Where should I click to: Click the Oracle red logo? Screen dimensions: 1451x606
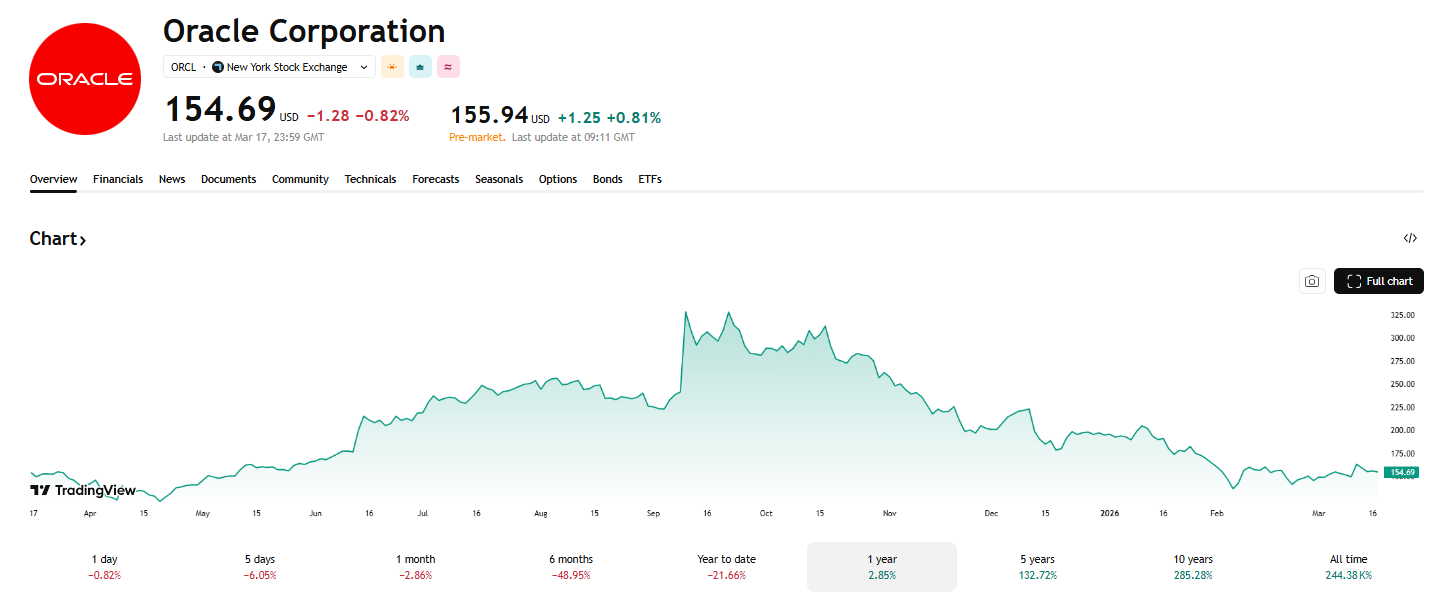[83, 78]
